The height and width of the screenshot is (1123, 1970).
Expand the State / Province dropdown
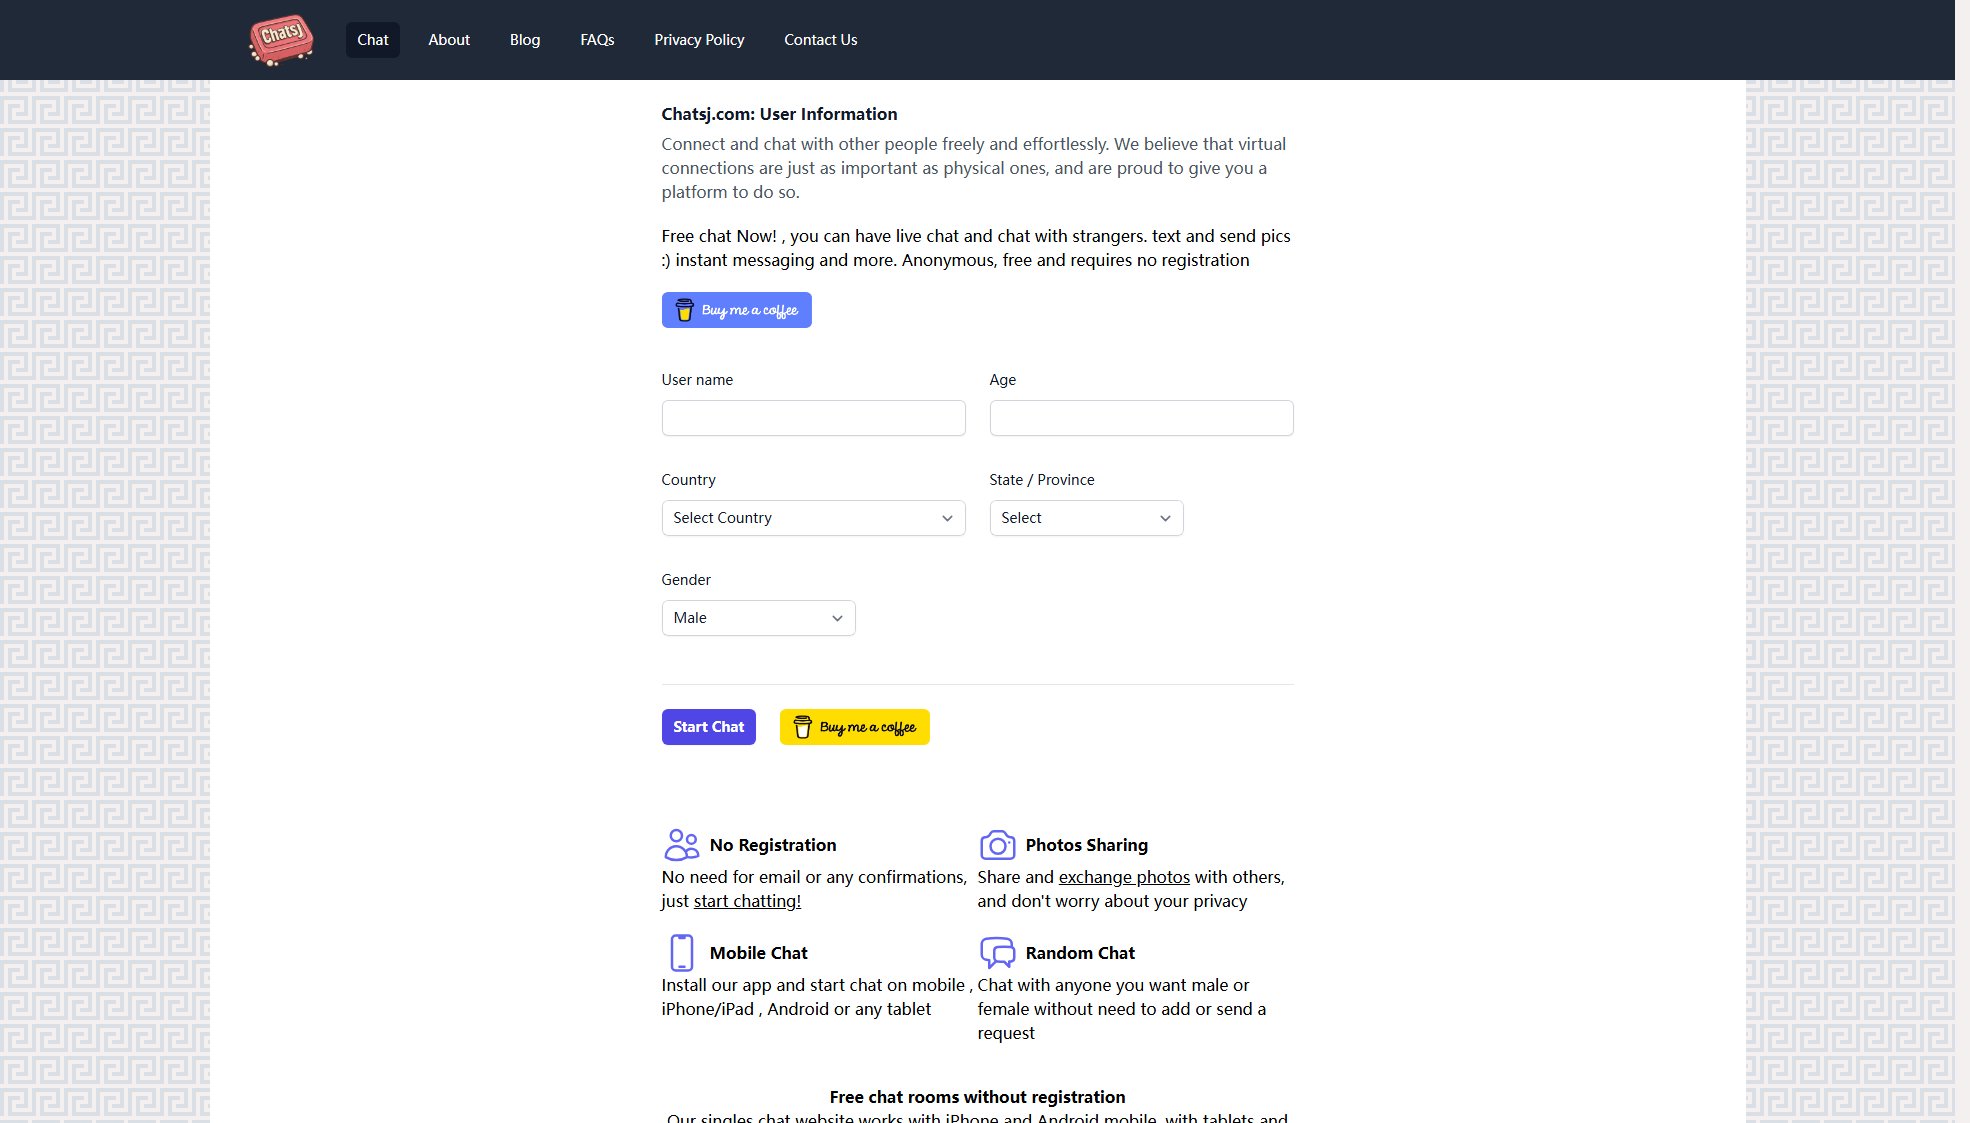1086,518
